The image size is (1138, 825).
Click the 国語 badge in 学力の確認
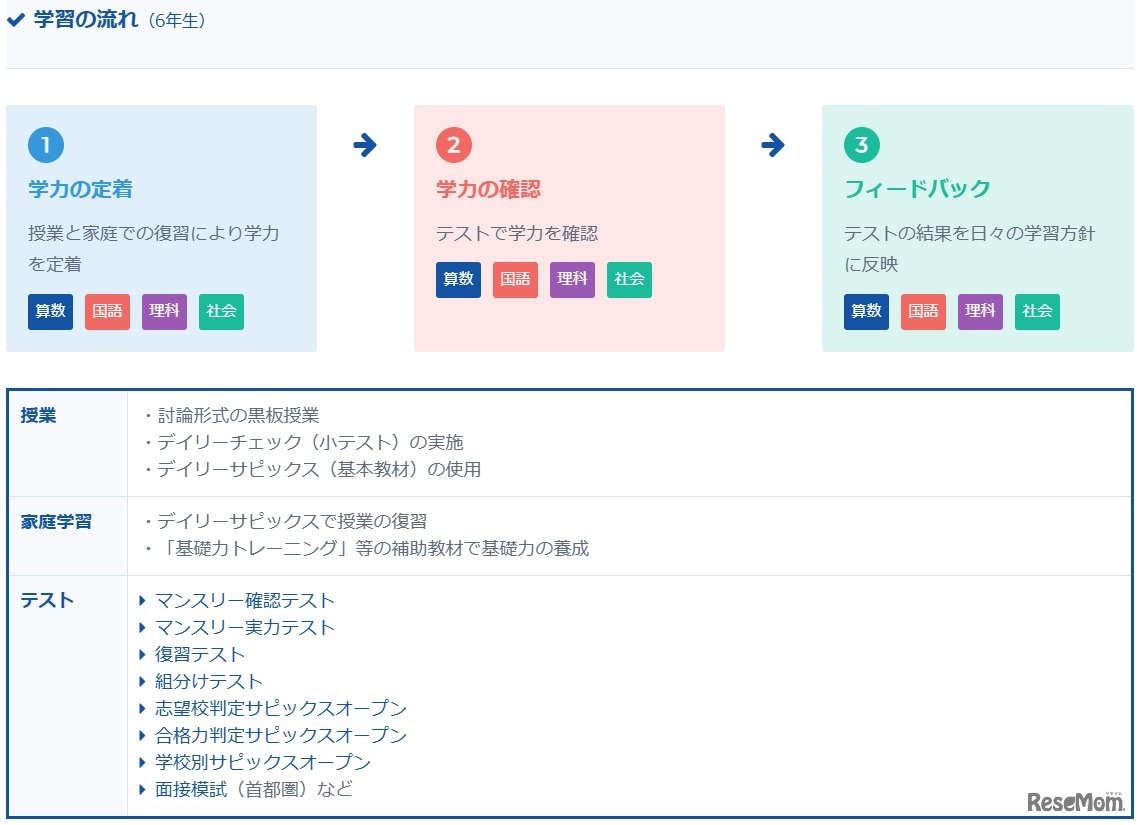click(x=515, y=280)
